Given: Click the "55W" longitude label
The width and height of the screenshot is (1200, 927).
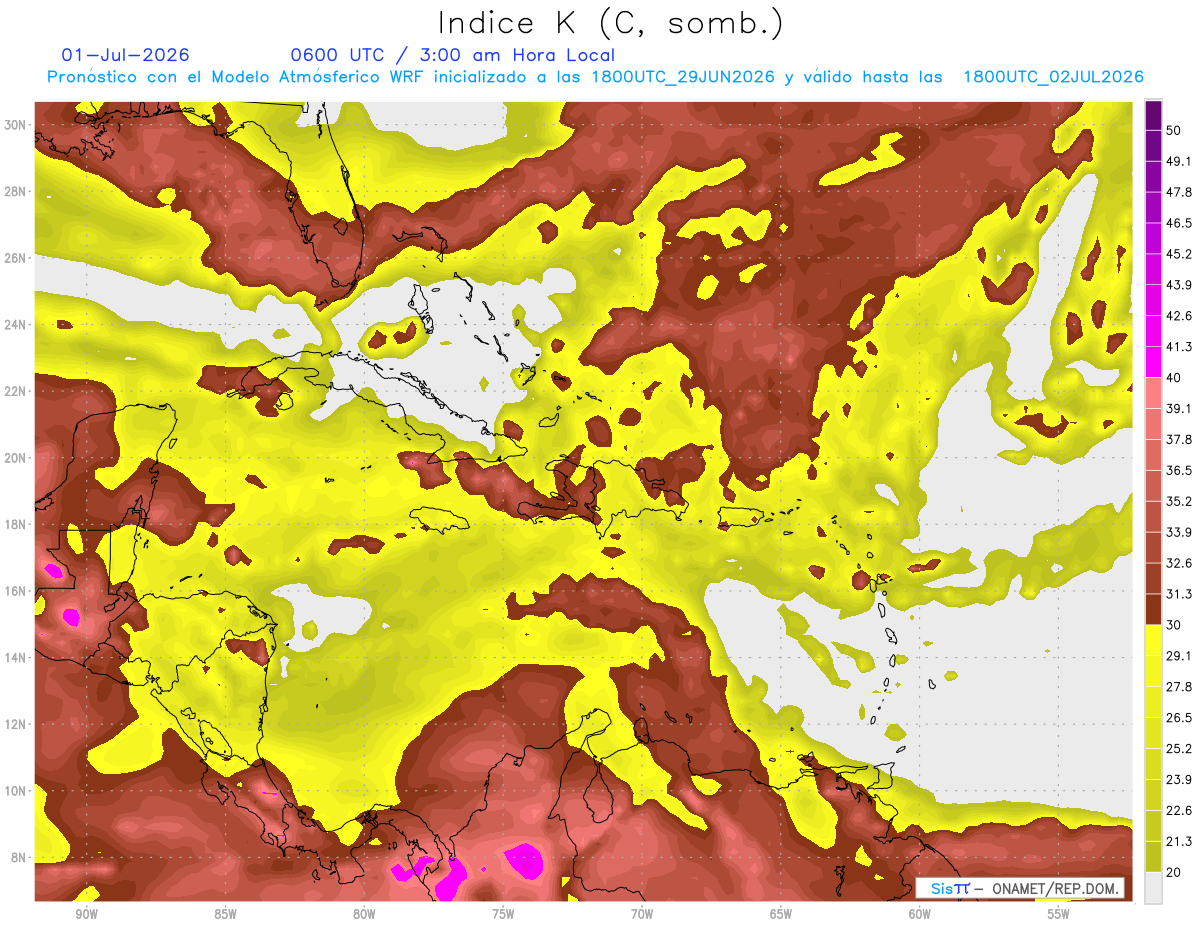Looking at the screenshot, I should point(1059,914).
